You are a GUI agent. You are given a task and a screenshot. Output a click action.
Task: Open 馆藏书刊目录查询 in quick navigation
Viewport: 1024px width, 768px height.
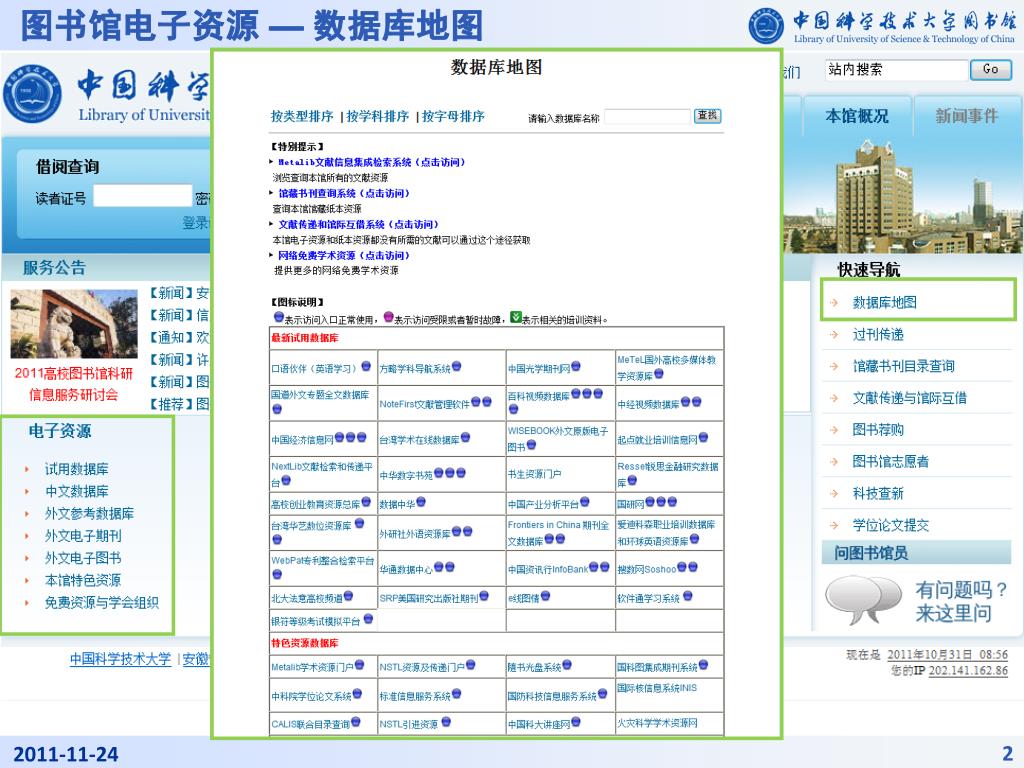pyautogui.click(x=904, y=366)
